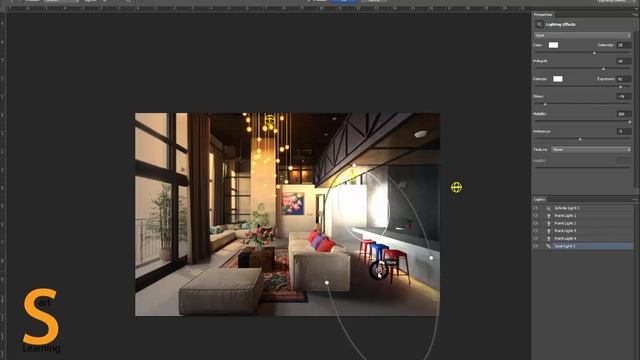Click the Gloss value field
Viewport: 640px width, 360px height.
(623, 96)
